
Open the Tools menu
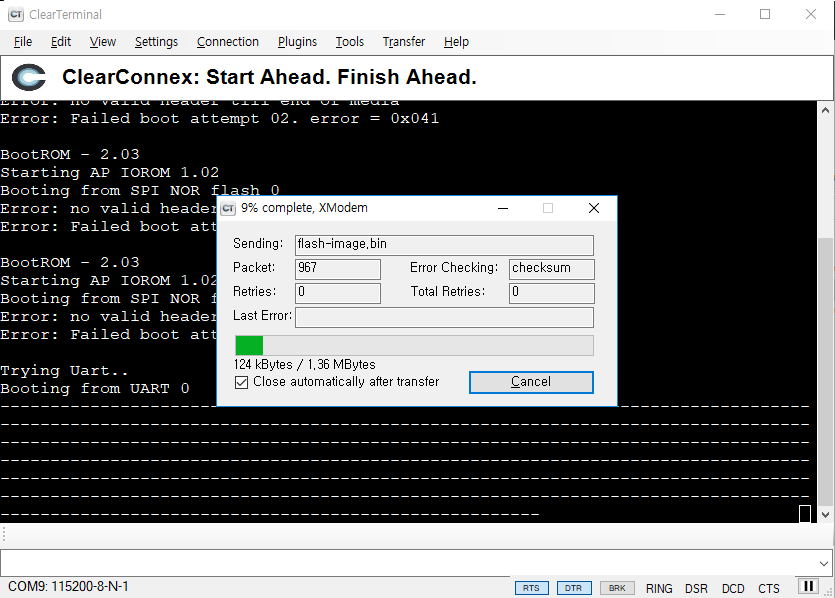(x=349, y=42)
